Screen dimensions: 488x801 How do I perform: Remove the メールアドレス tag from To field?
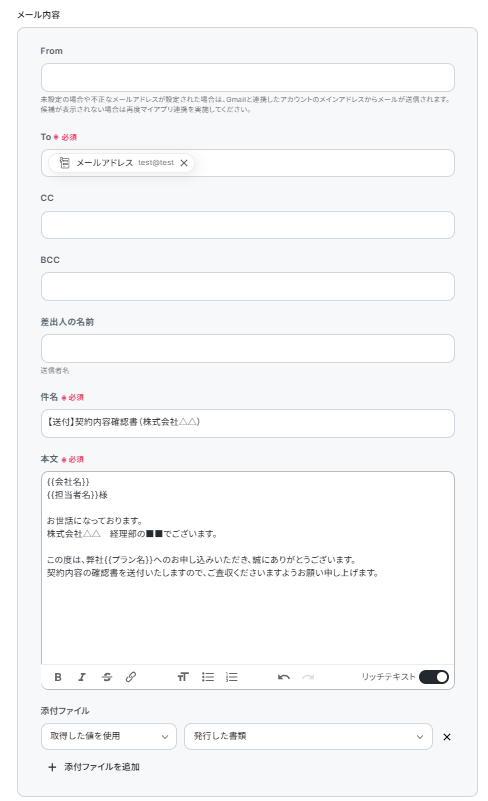coord(184,163)
